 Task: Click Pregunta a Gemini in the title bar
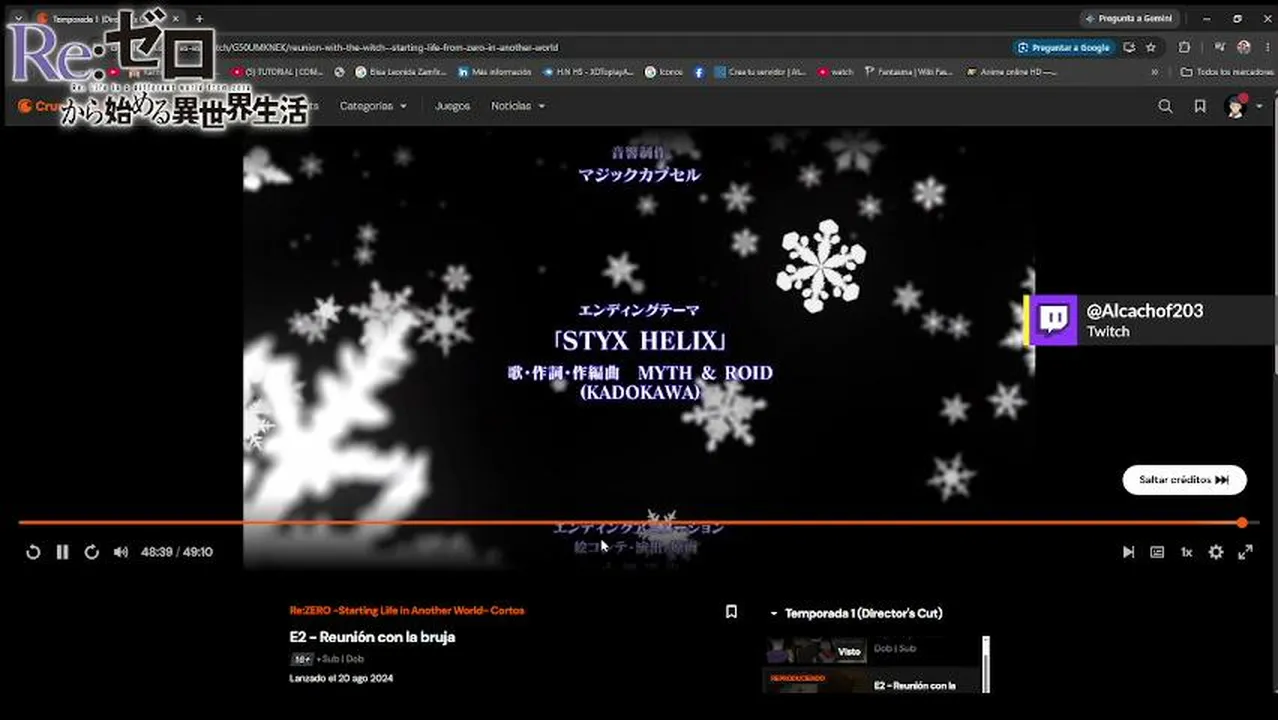(x=1130, y=18)
